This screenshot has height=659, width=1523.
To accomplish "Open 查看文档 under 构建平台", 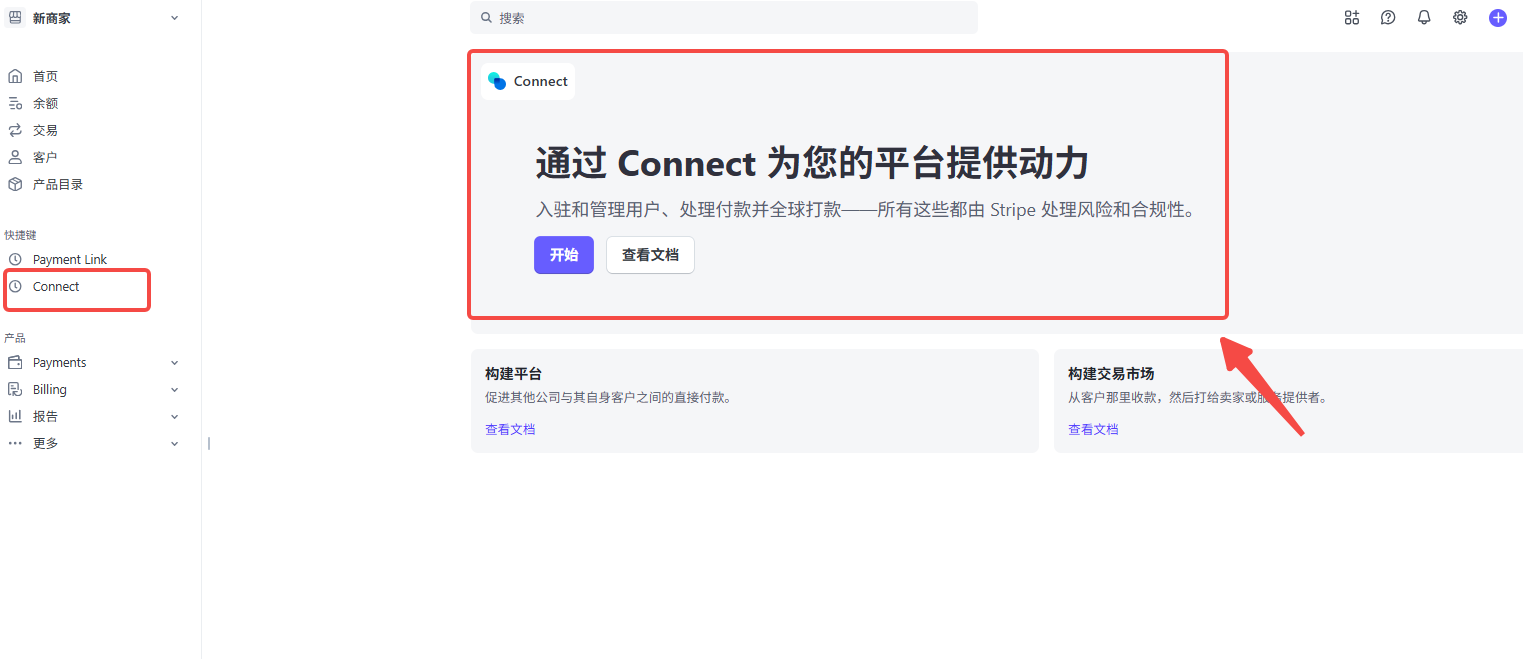I will coord(510,428).
